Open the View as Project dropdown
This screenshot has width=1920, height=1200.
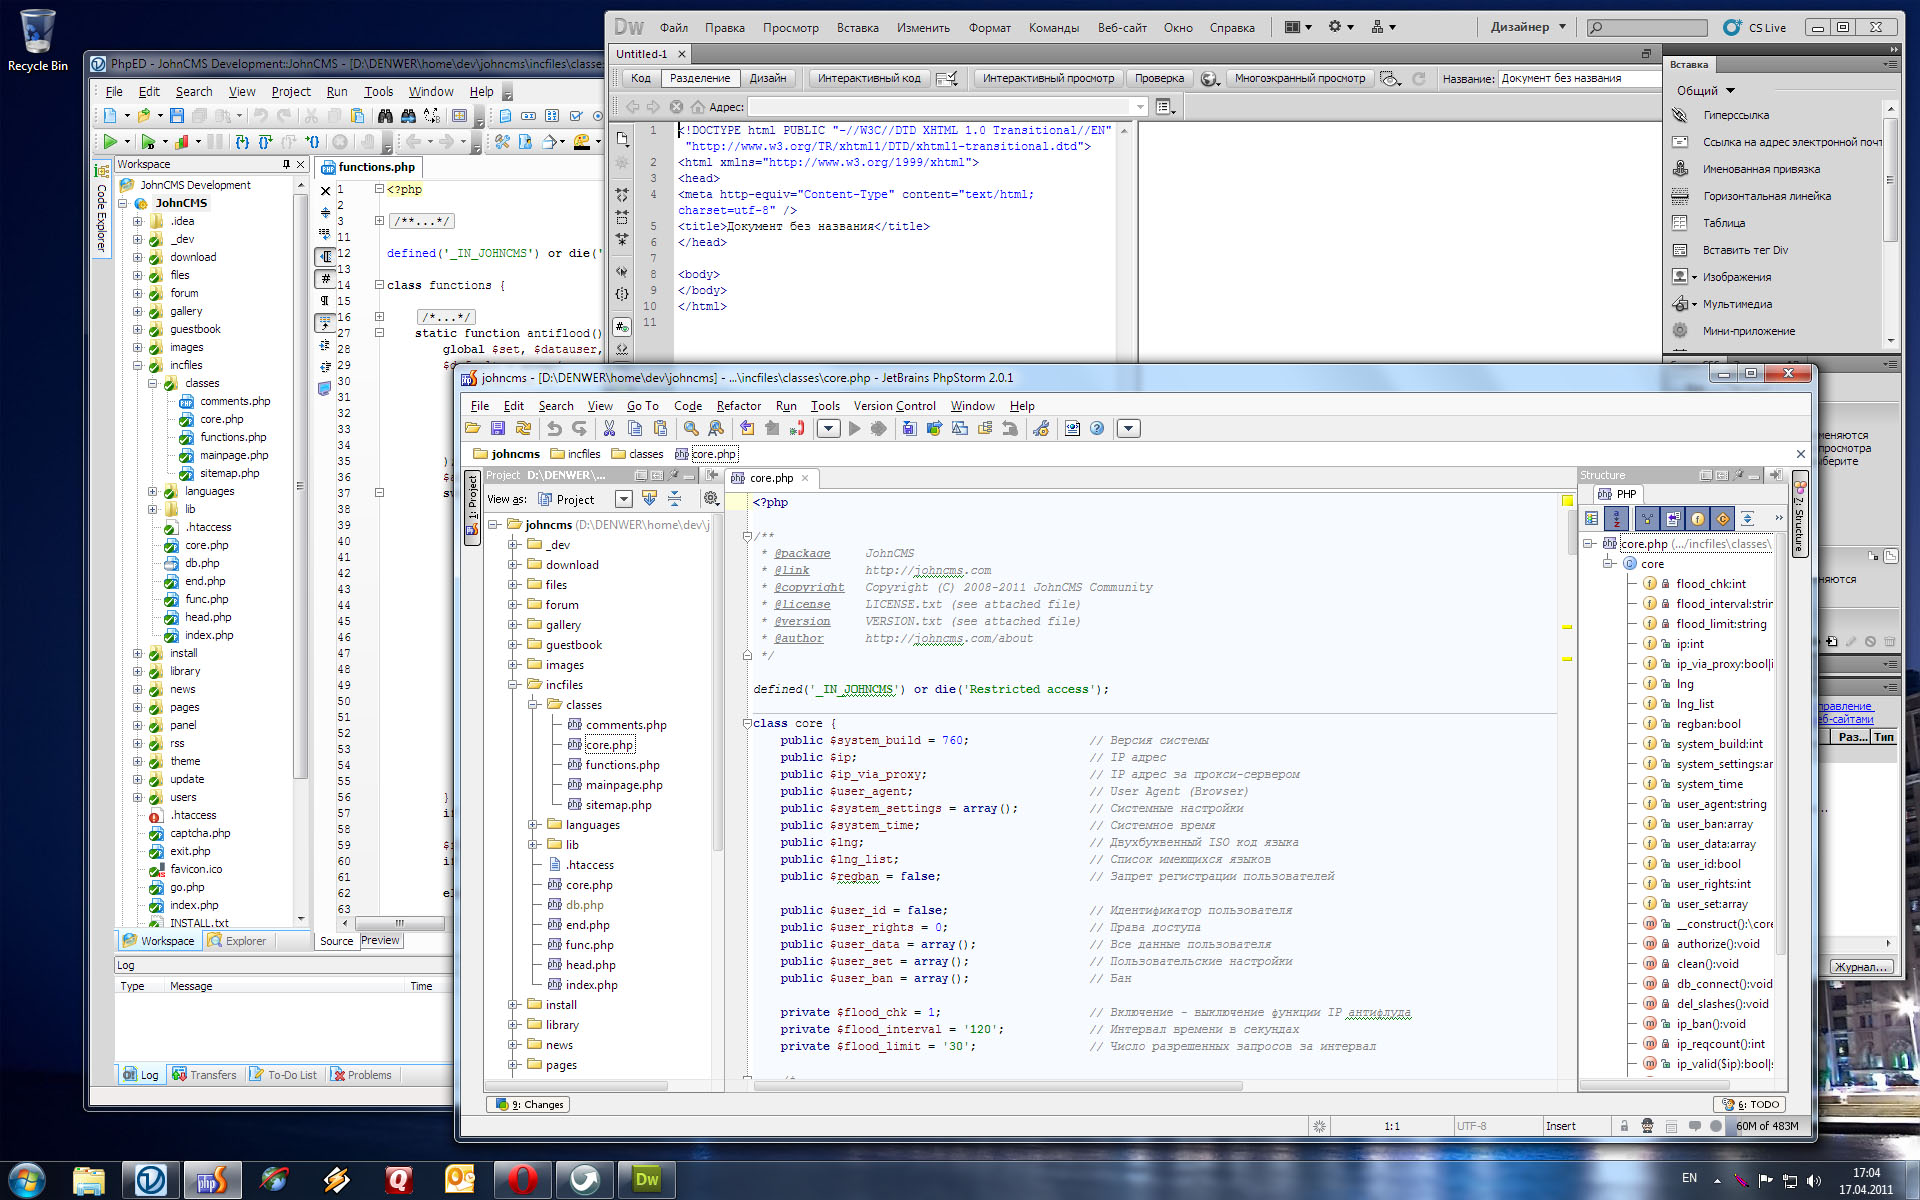click(623, 499)
